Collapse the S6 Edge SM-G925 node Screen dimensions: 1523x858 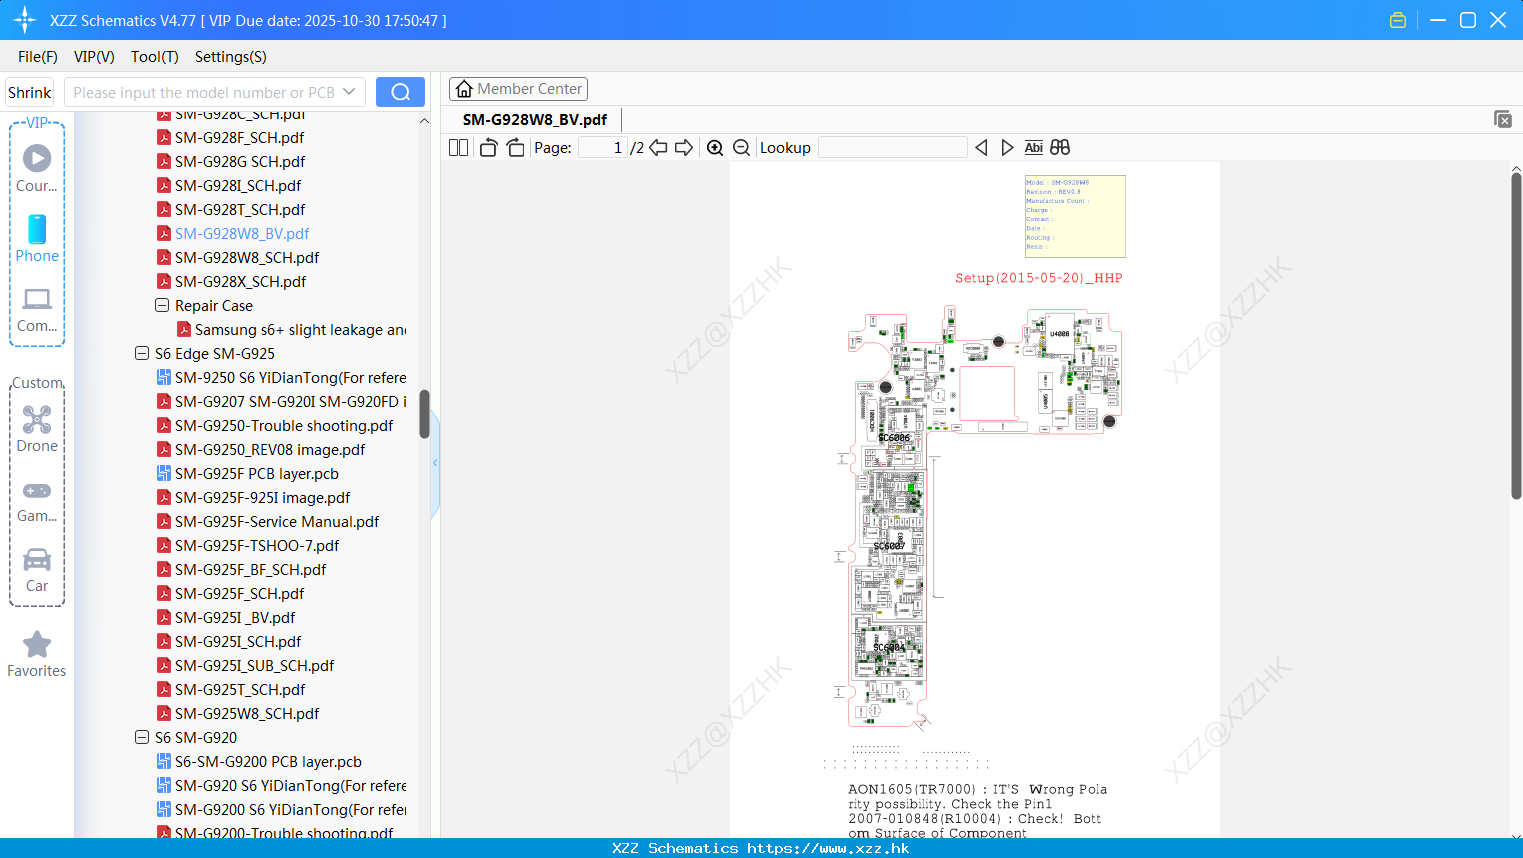(x=141, y=353)
